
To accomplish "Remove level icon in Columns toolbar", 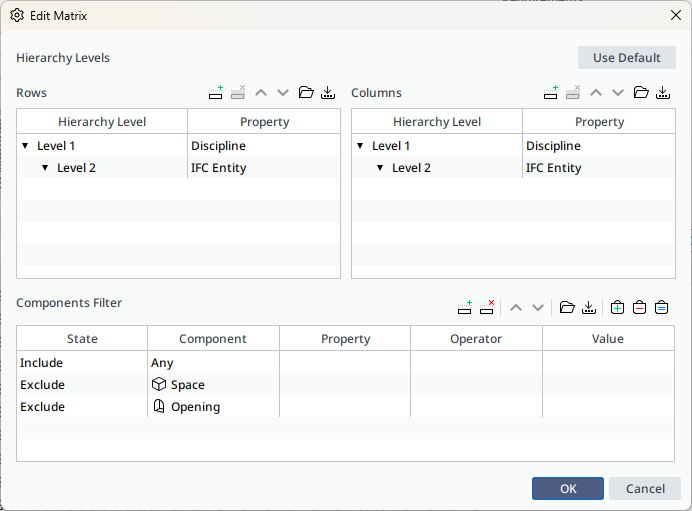I will [x=573, y=93].
